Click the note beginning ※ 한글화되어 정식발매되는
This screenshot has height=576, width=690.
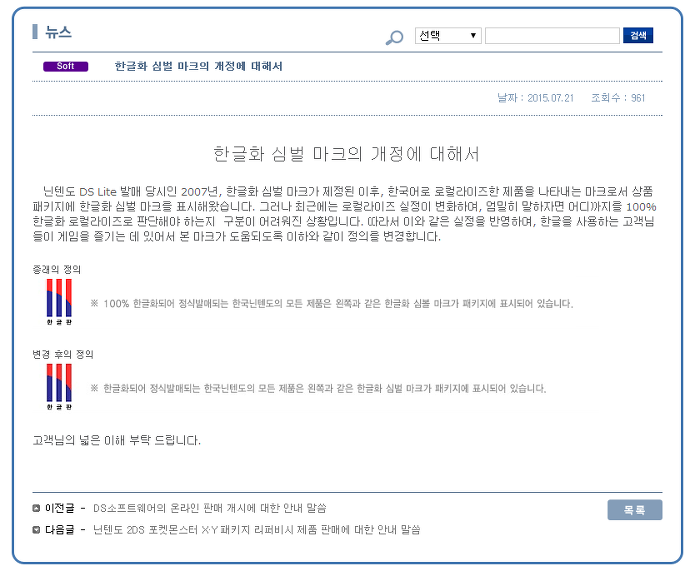(x=318, y=389)
